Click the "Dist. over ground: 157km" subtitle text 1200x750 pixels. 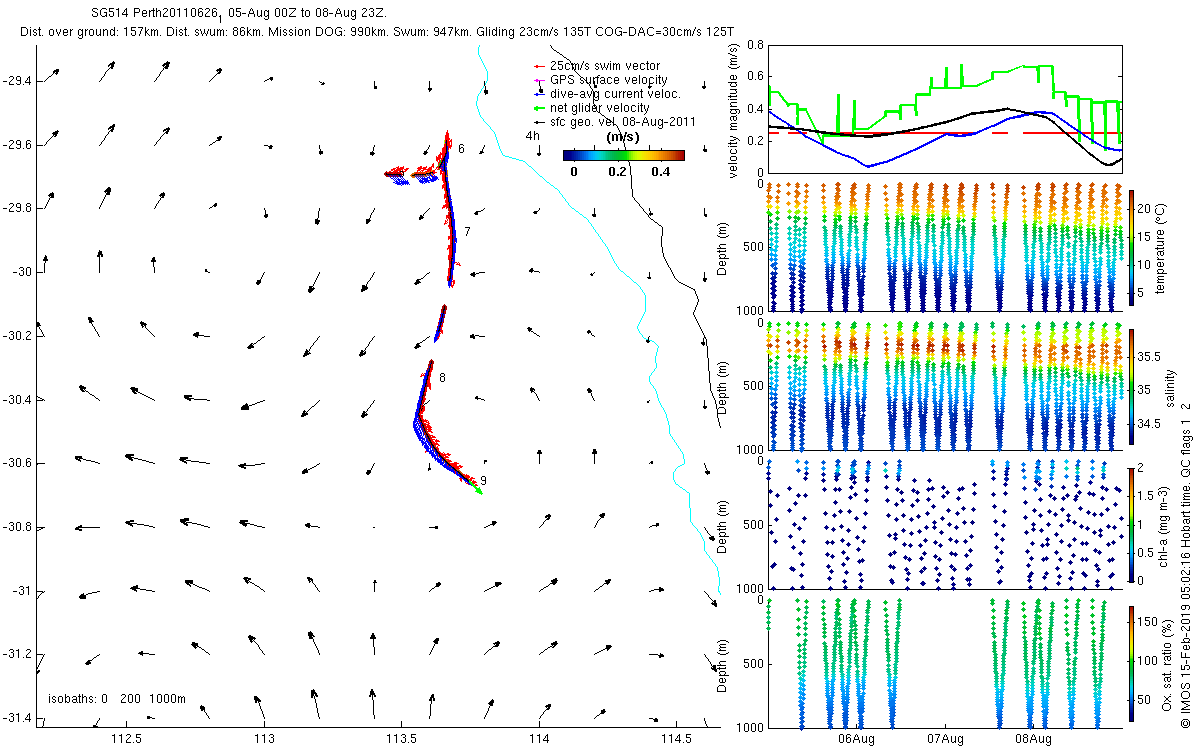click(91, 33)
